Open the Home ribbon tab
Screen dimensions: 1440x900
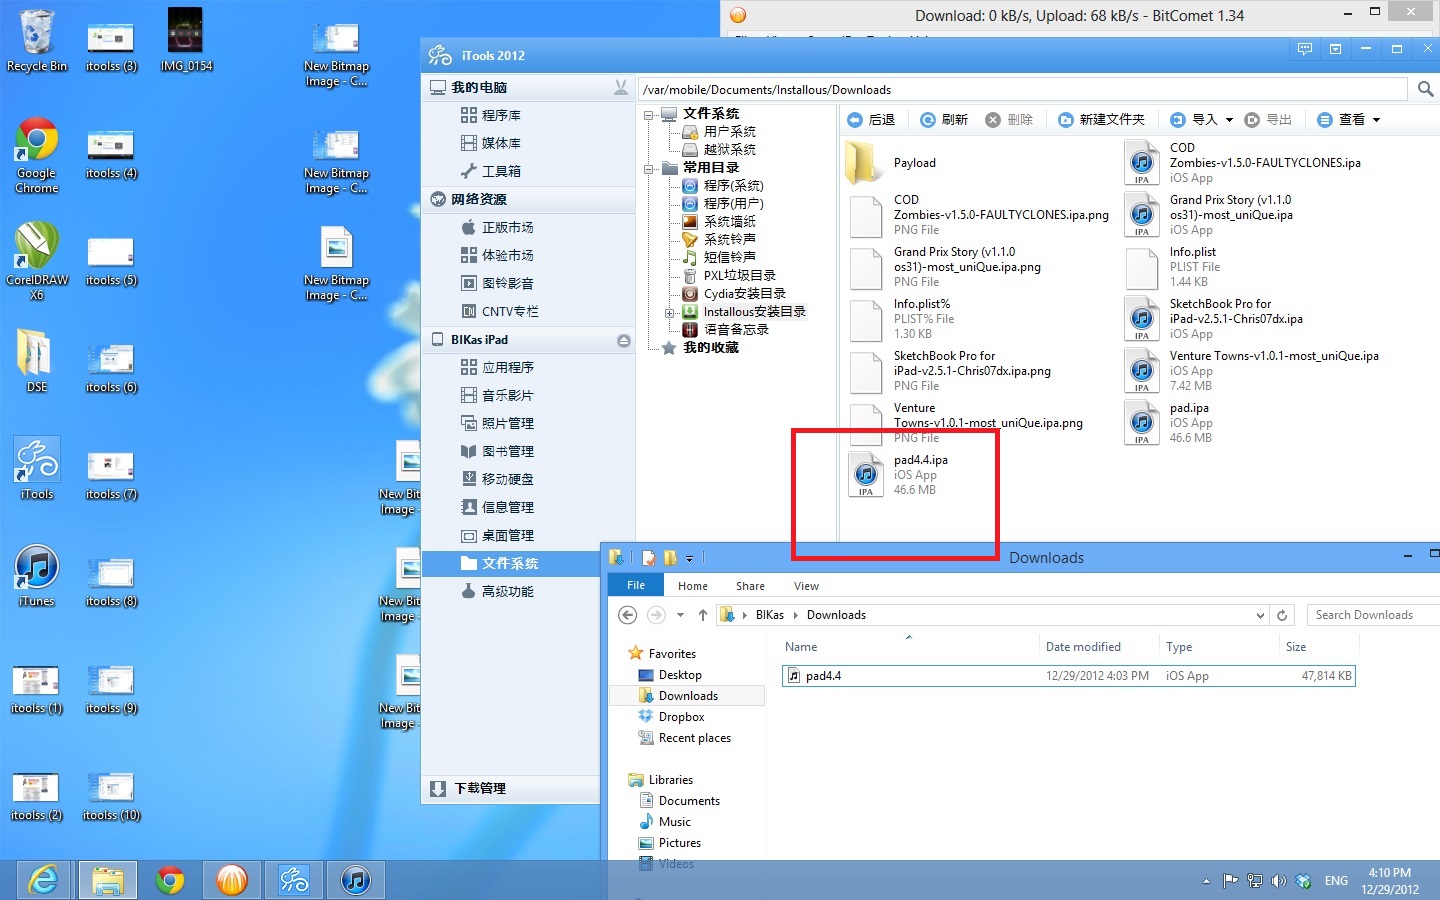click(693, 586)
